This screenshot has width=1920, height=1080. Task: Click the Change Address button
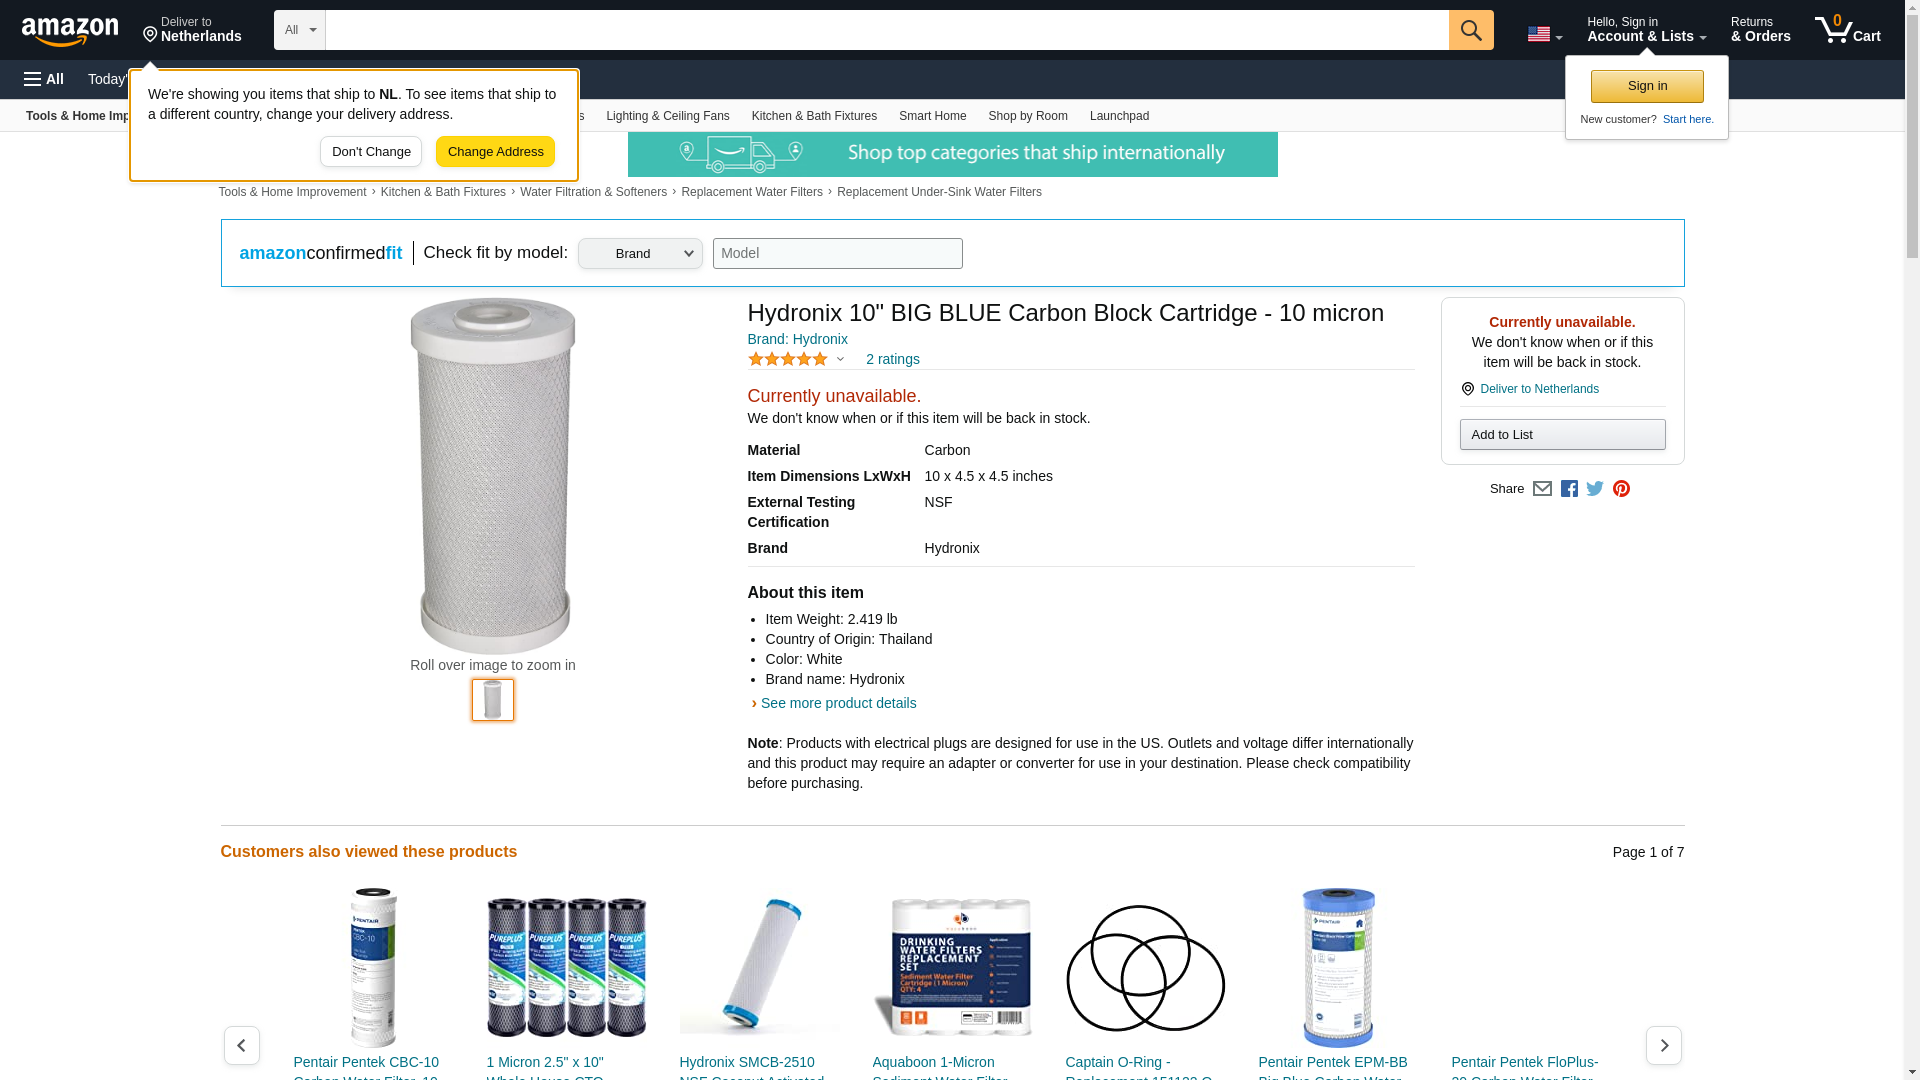coord(495,152)
